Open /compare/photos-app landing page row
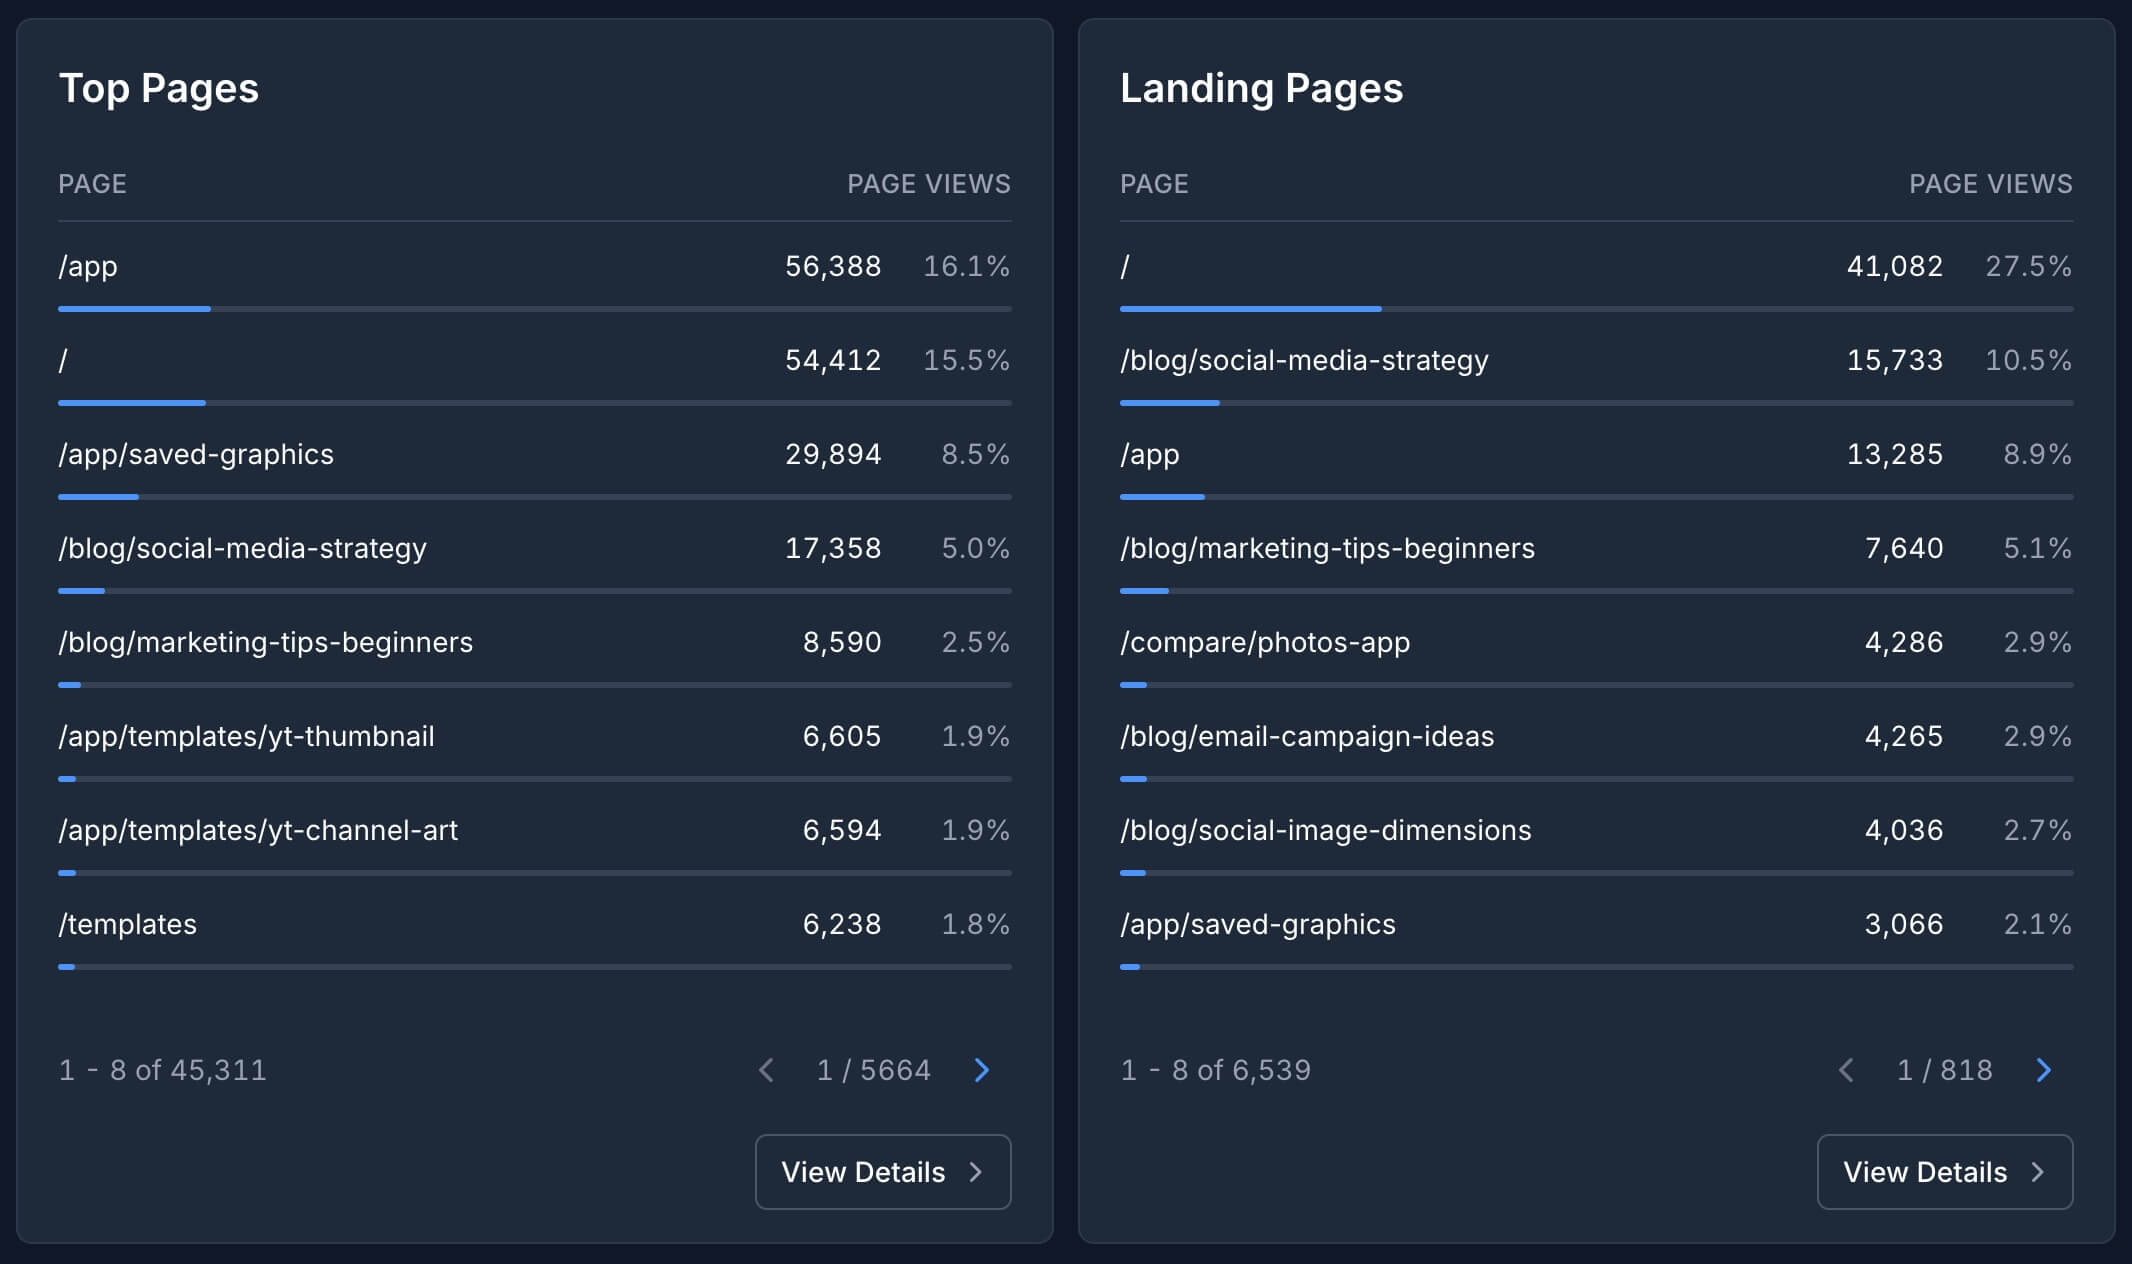This screenshot has height=1264, width=2132. (x=1265, y=642)
